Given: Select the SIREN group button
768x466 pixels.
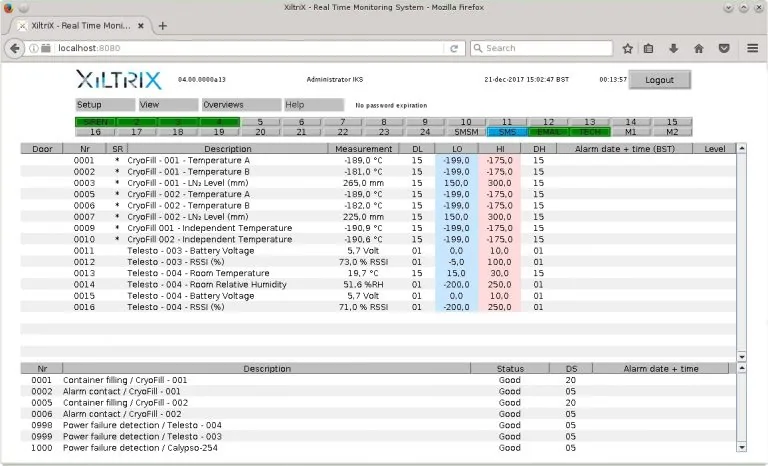Looking at the screenshot, I should point(96,122).
